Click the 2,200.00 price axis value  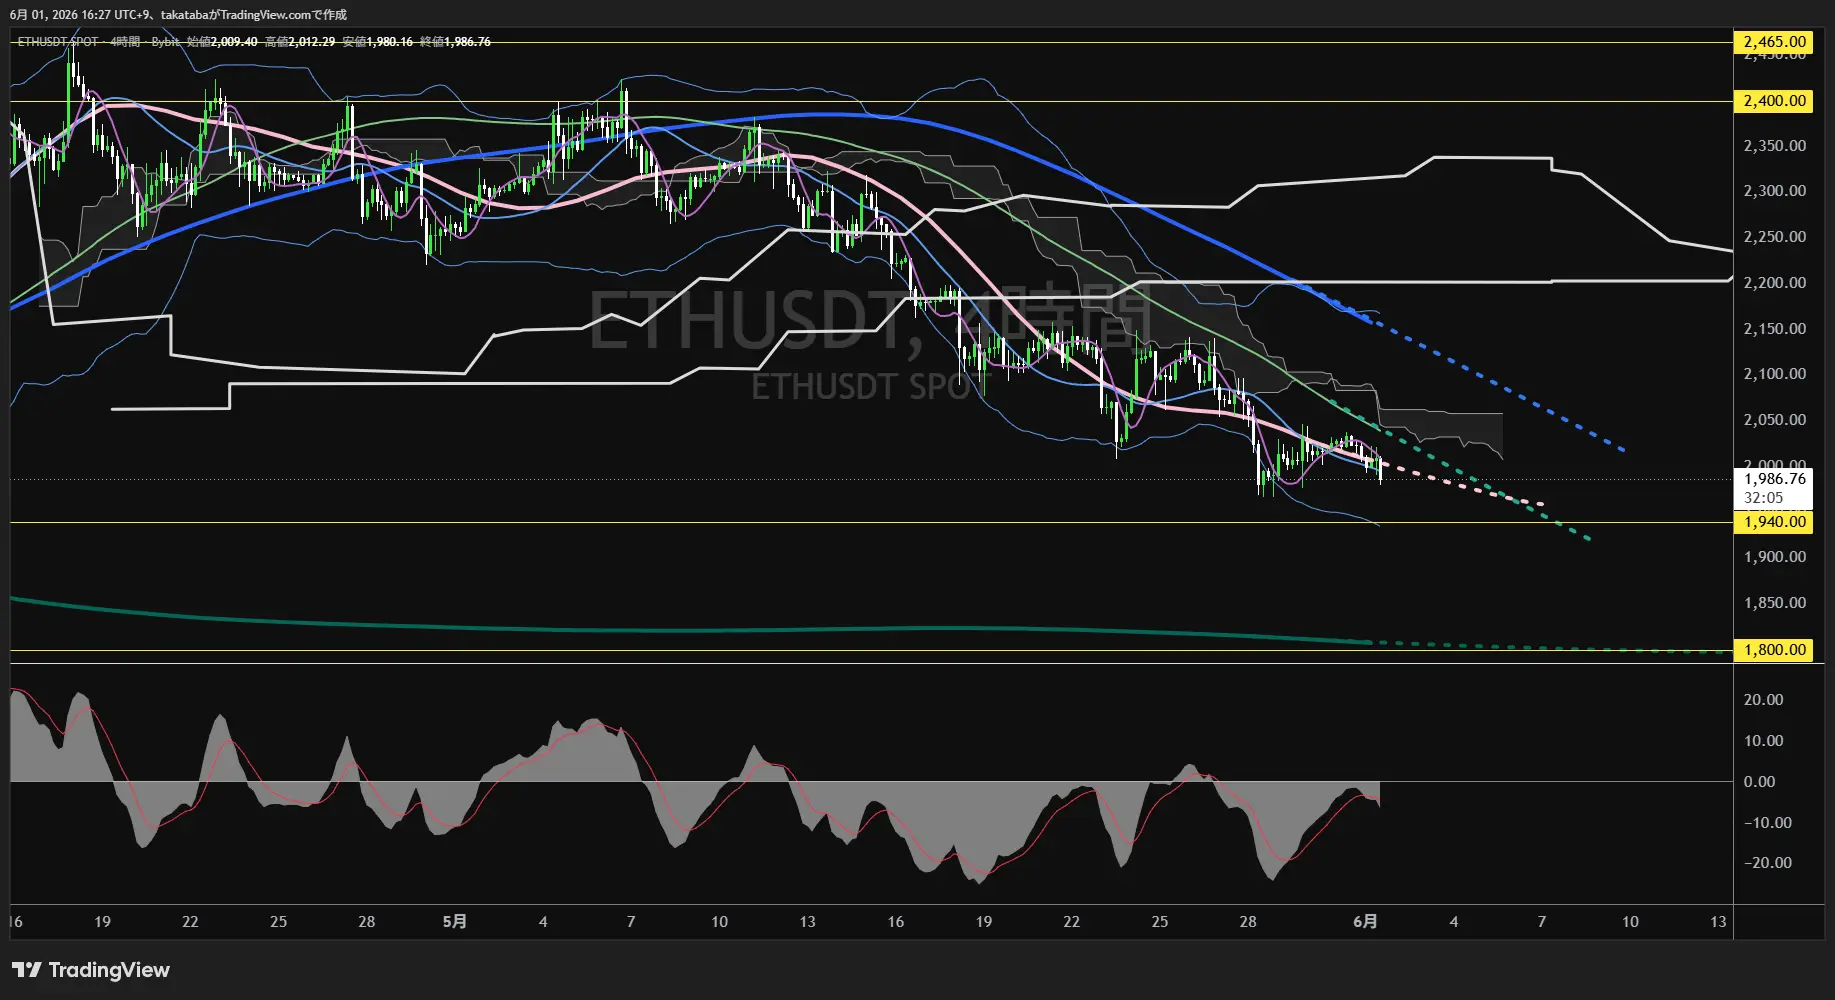tap(1775, 283)
